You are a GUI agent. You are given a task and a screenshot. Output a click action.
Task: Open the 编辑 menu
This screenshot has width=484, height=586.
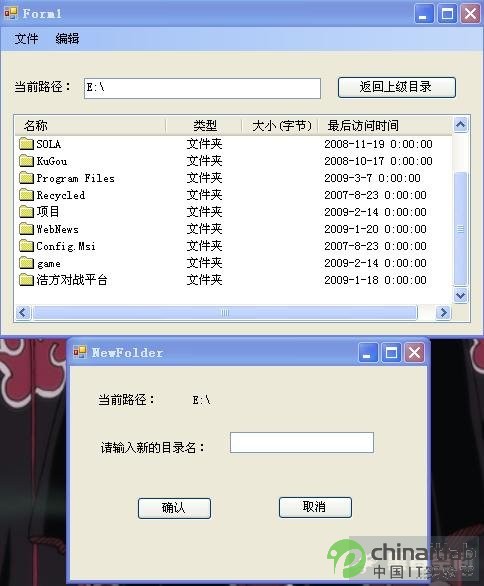(x=67, y=38)
